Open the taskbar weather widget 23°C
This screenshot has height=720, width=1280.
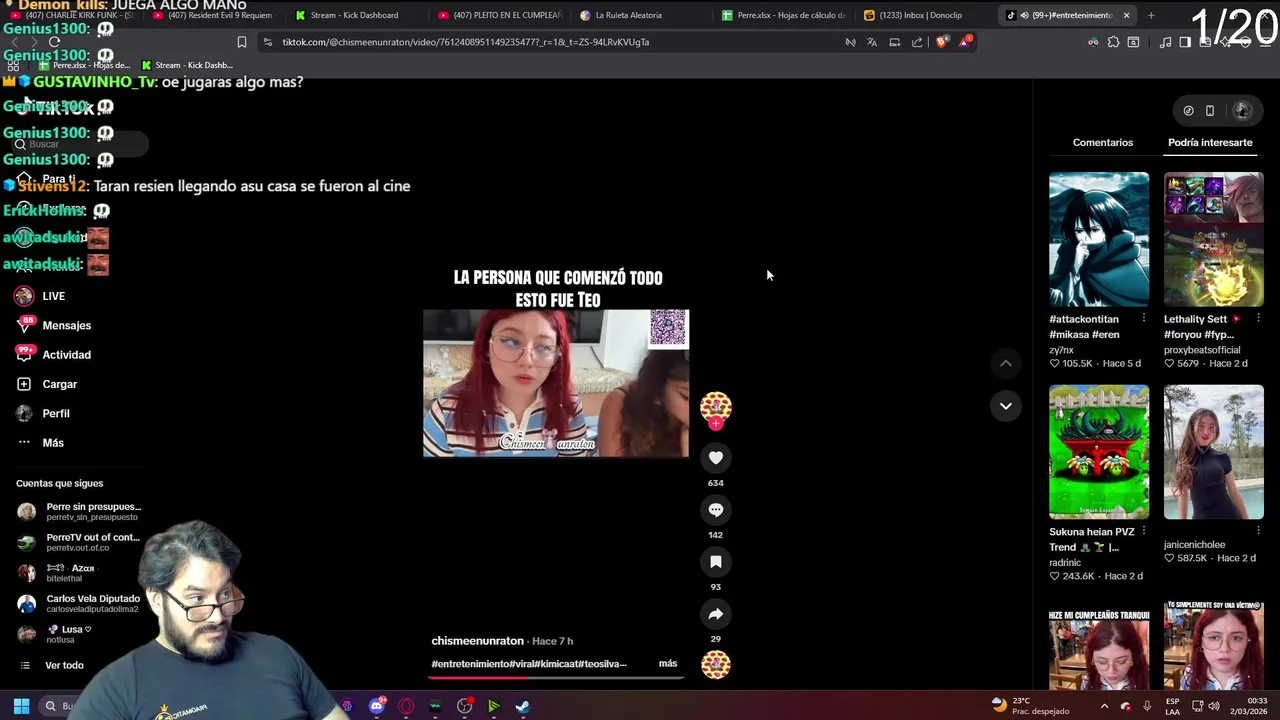click(1030, 706)
